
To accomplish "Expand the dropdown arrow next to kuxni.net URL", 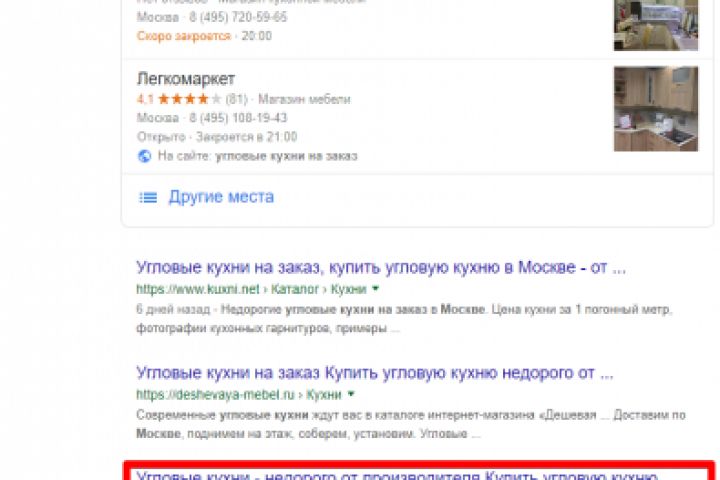I will pyautogui.click(x=375, y=289).
